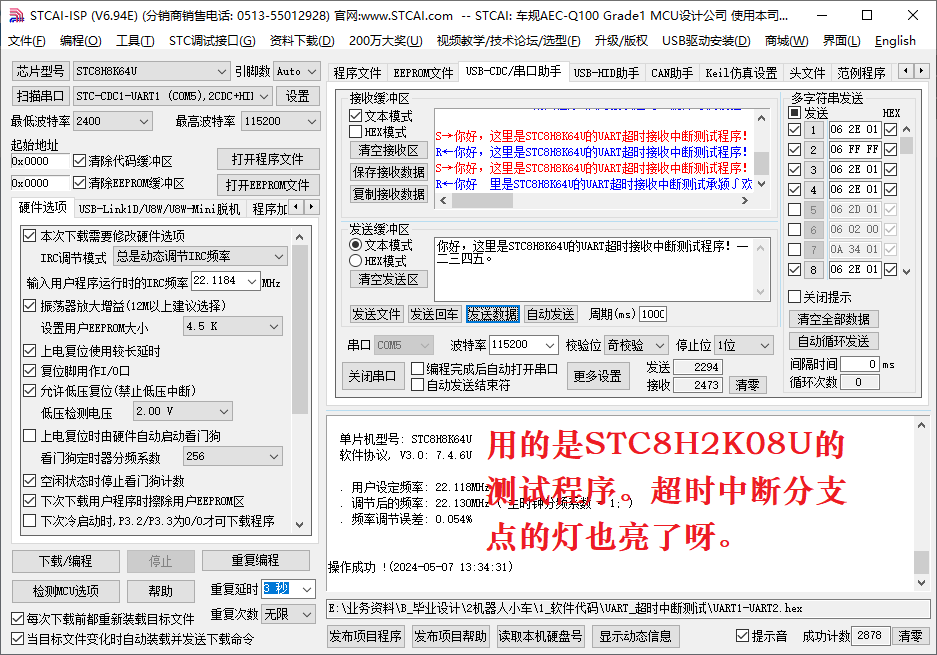This screenshot has width=937, height=655.
Task: Click the 扫描串口 button
Action: click(x=40, y=96)
